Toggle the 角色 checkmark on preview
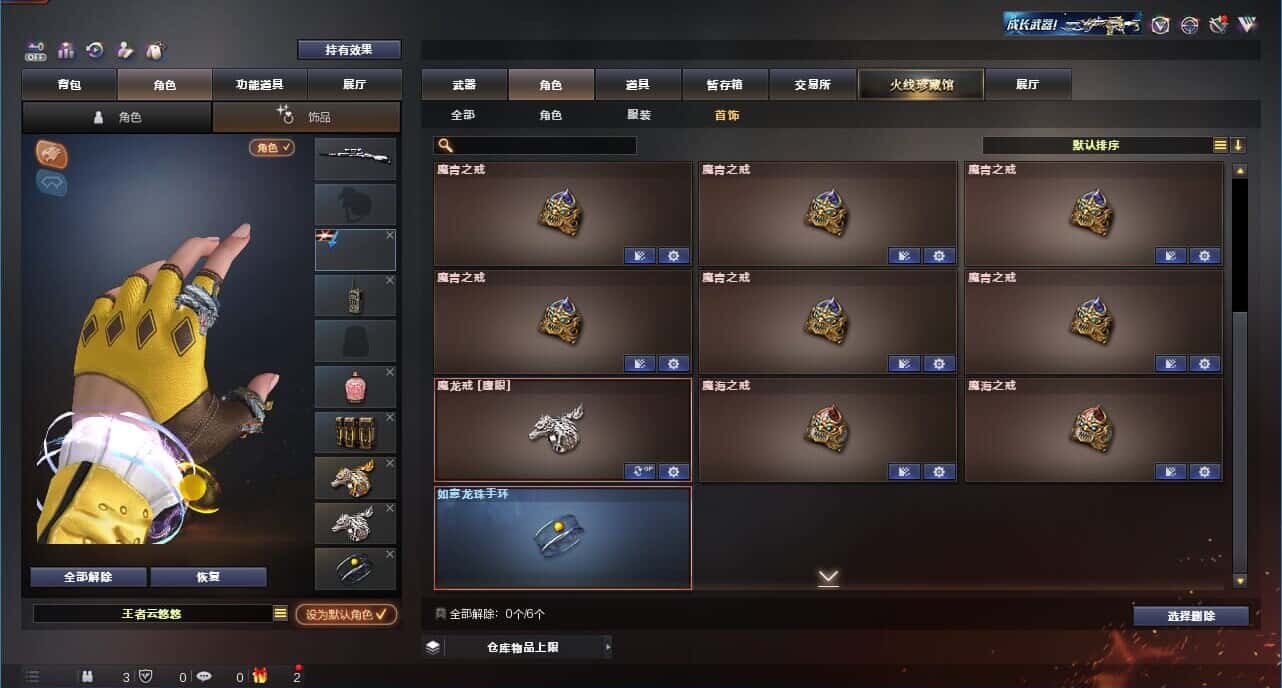The height and width of the screenshot is (688, 1282). (272, 147)
